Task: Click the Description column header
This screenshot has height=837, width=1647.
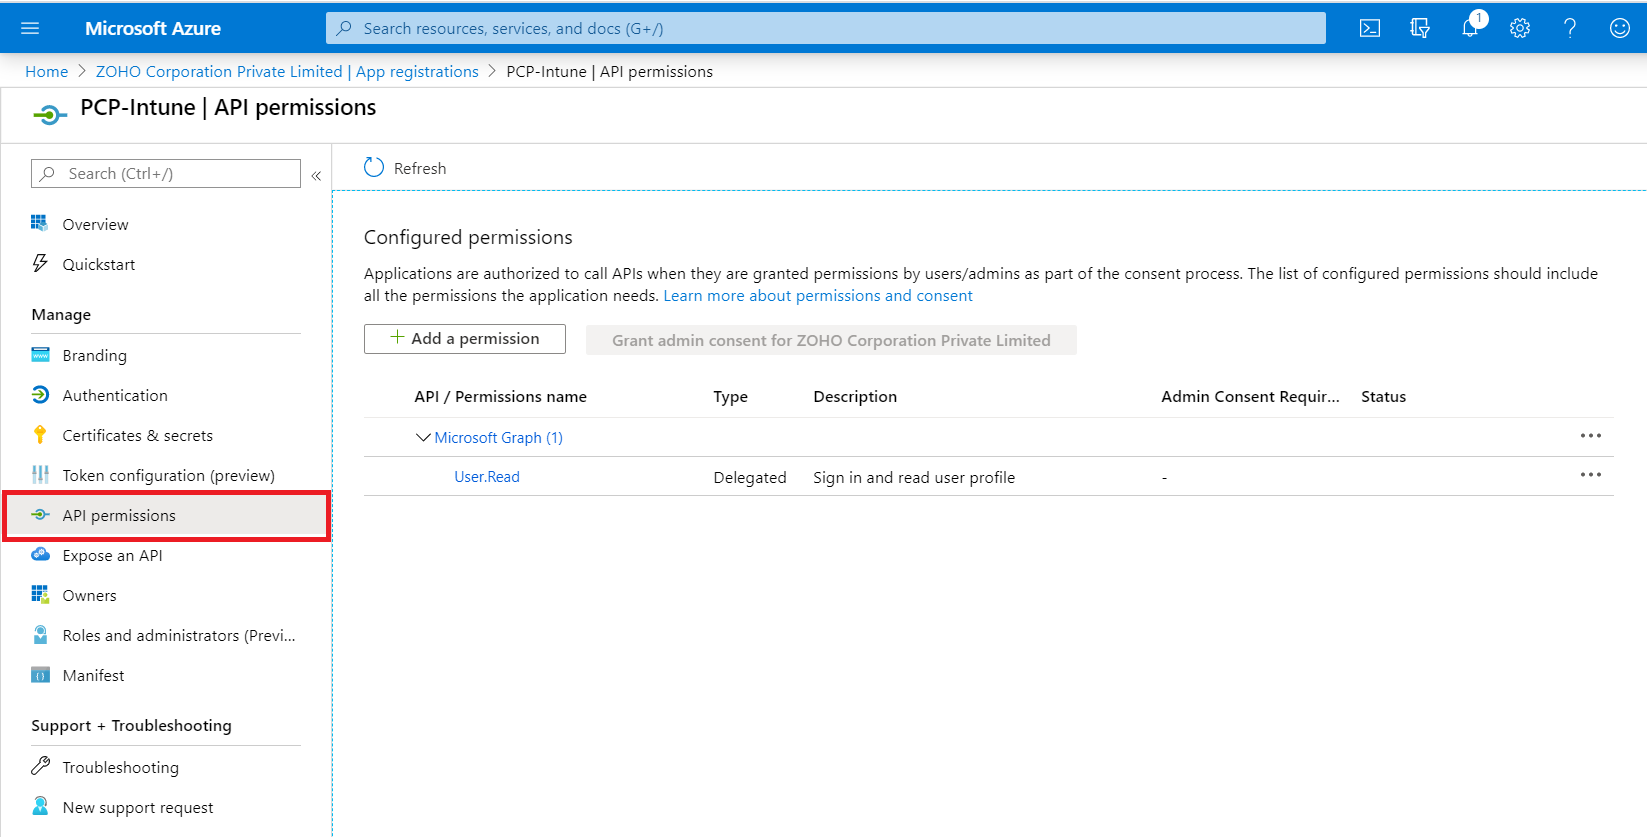Action: pos(855,397)
